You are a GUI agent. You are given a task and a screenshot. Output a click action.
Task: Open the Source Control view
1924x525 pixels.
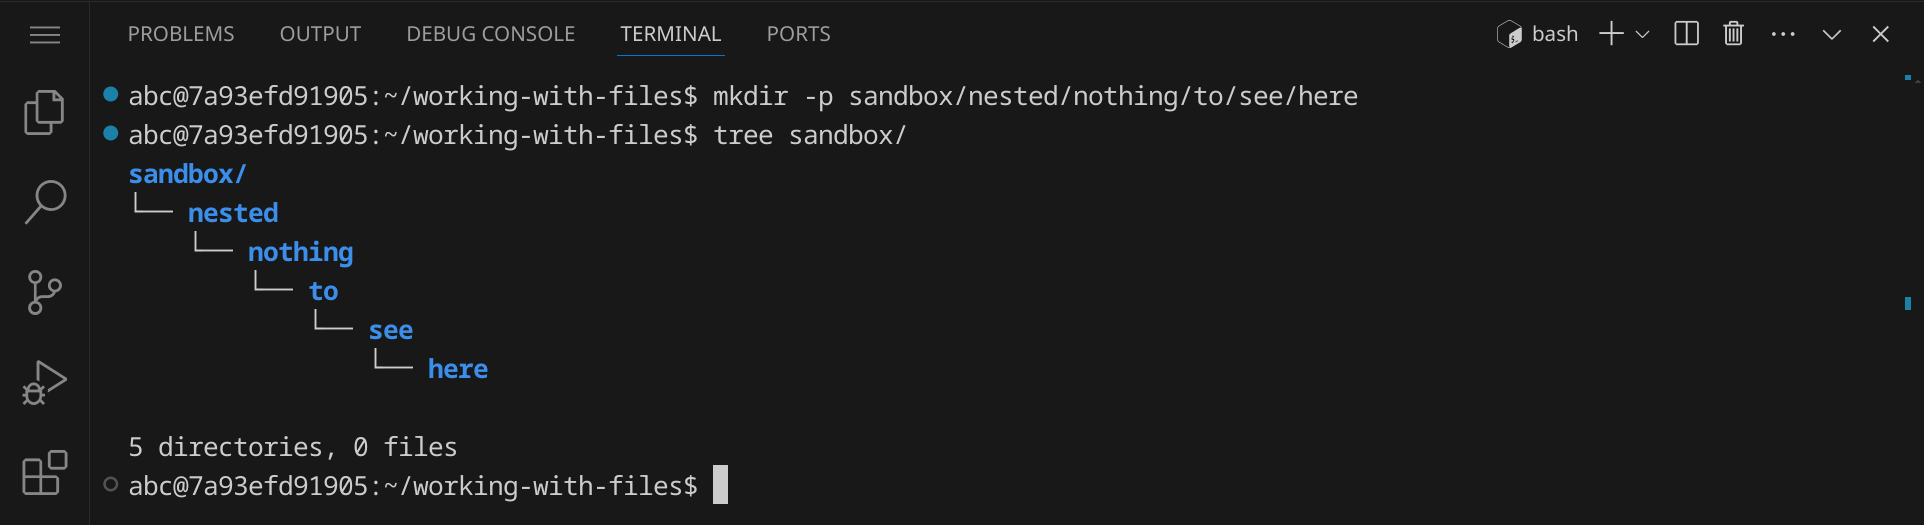pyautogui.click(x=44, y=292)
